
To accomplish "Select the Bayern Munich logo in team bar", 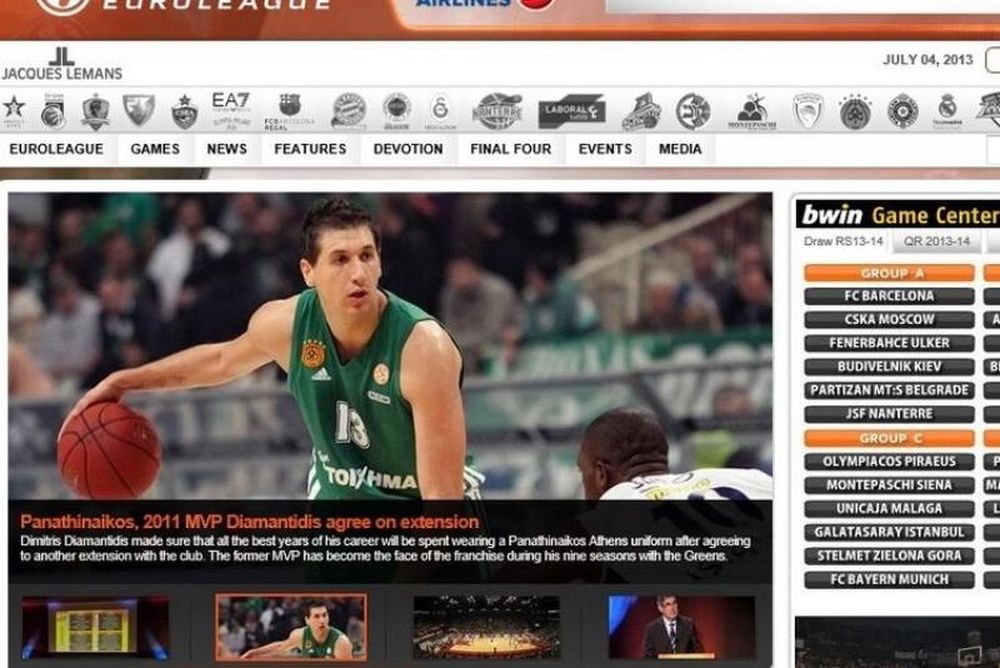I will pyautogui.click(x=349, y=110).
